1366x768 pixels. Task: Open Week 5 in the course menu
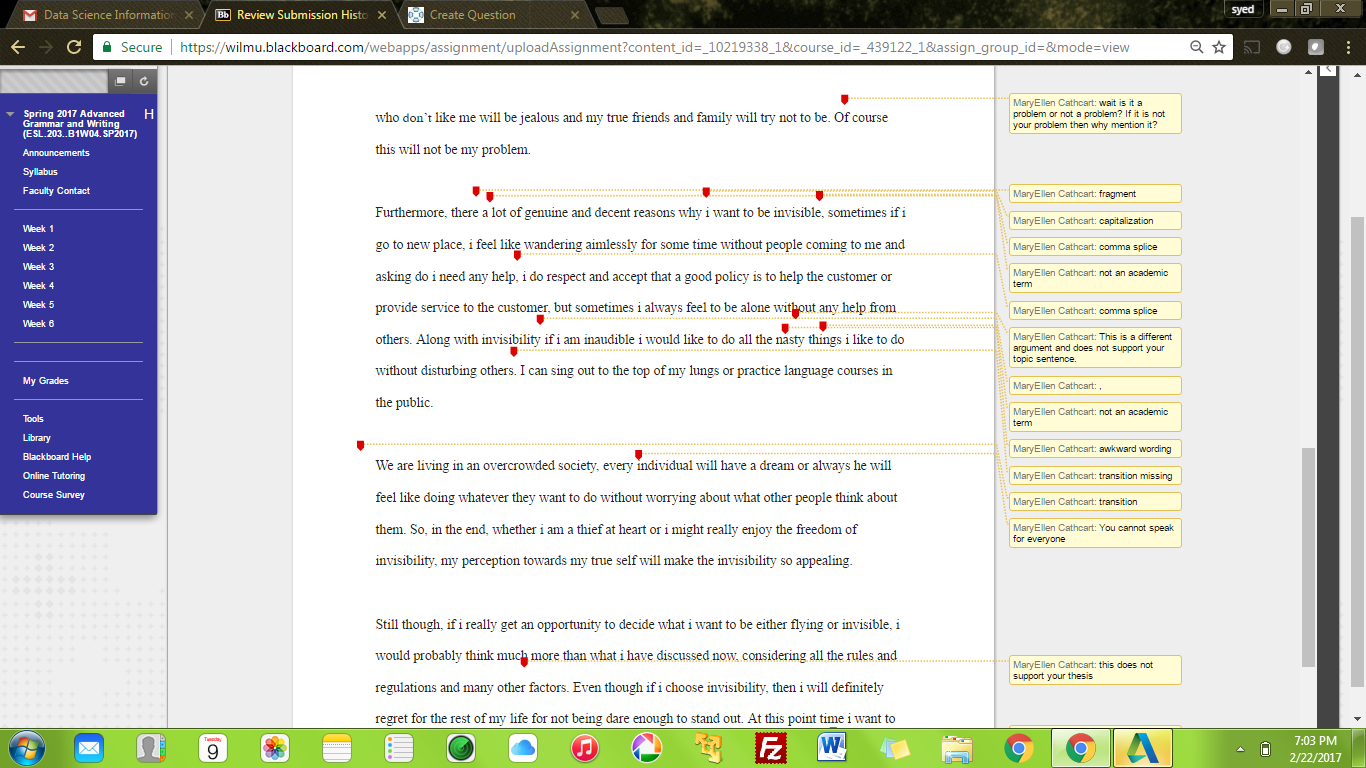(x=38, y=305)
